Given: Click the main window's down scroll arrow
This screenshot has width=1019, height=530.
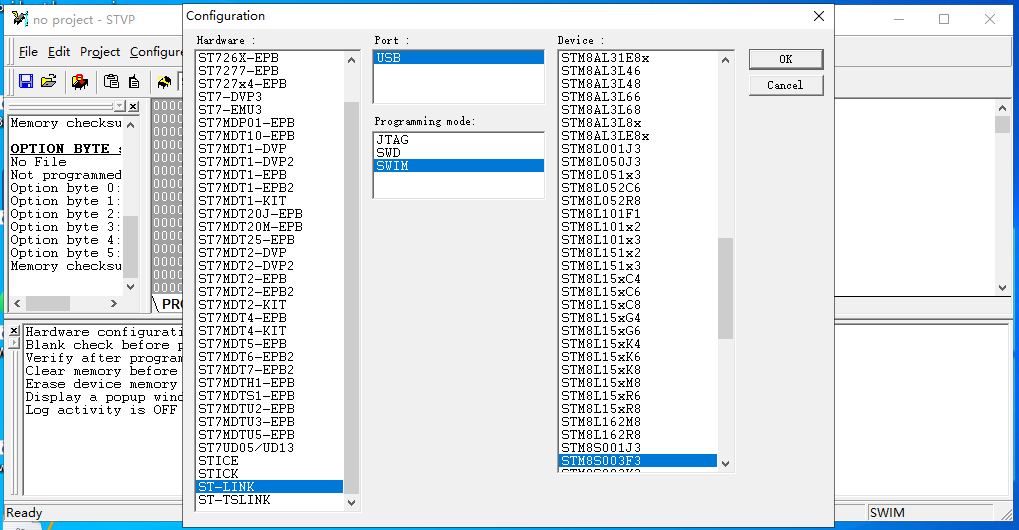Looking at the screenshot, I should click(1002, 287).
